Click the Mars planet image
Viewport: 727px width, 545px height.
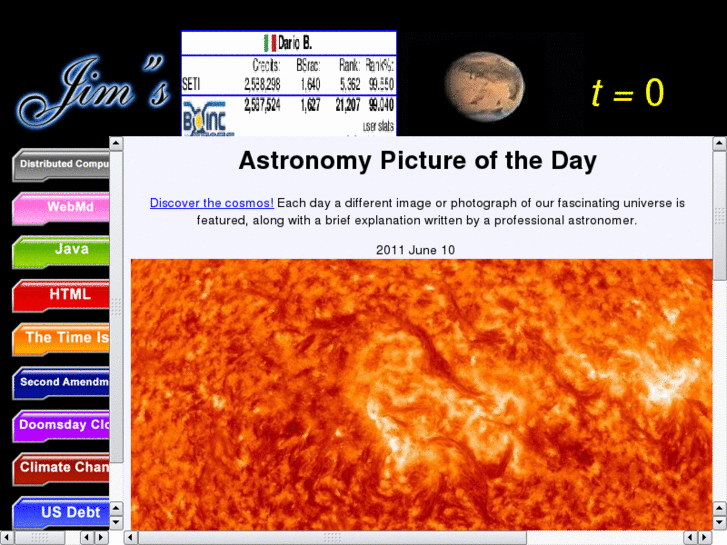tap(484, 84)
